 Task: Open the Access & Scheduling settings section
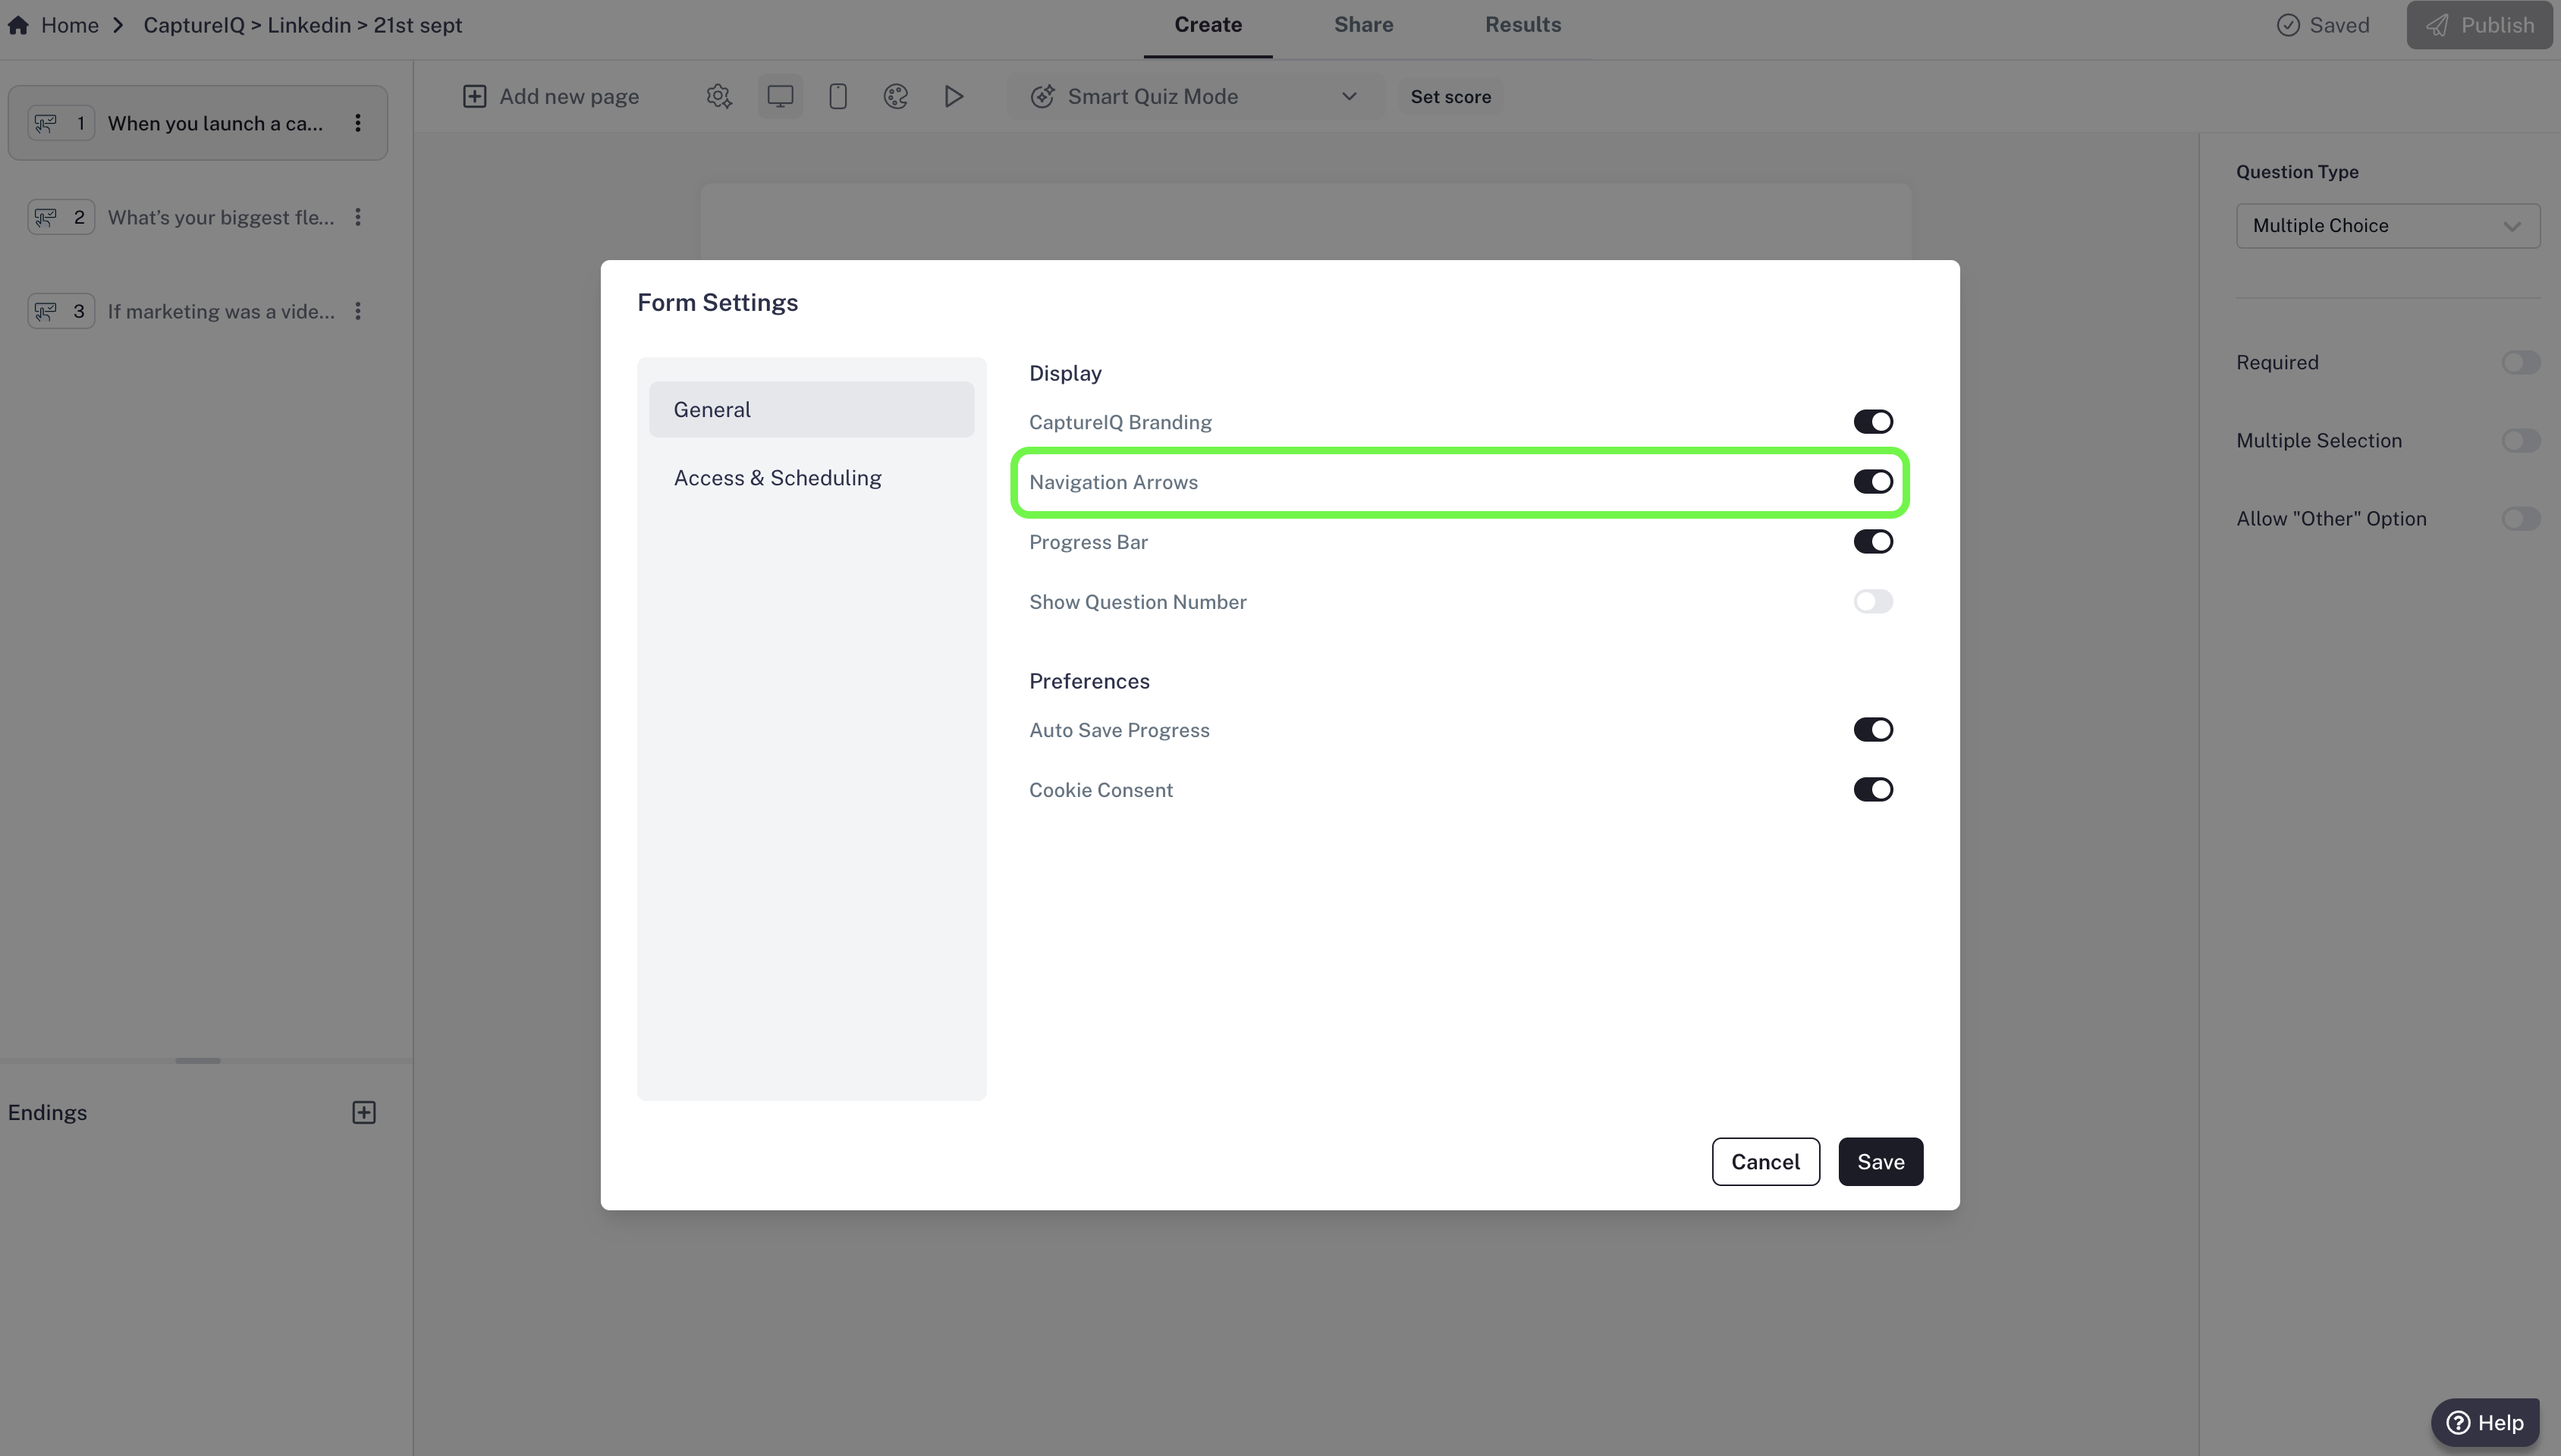(777, 478)
